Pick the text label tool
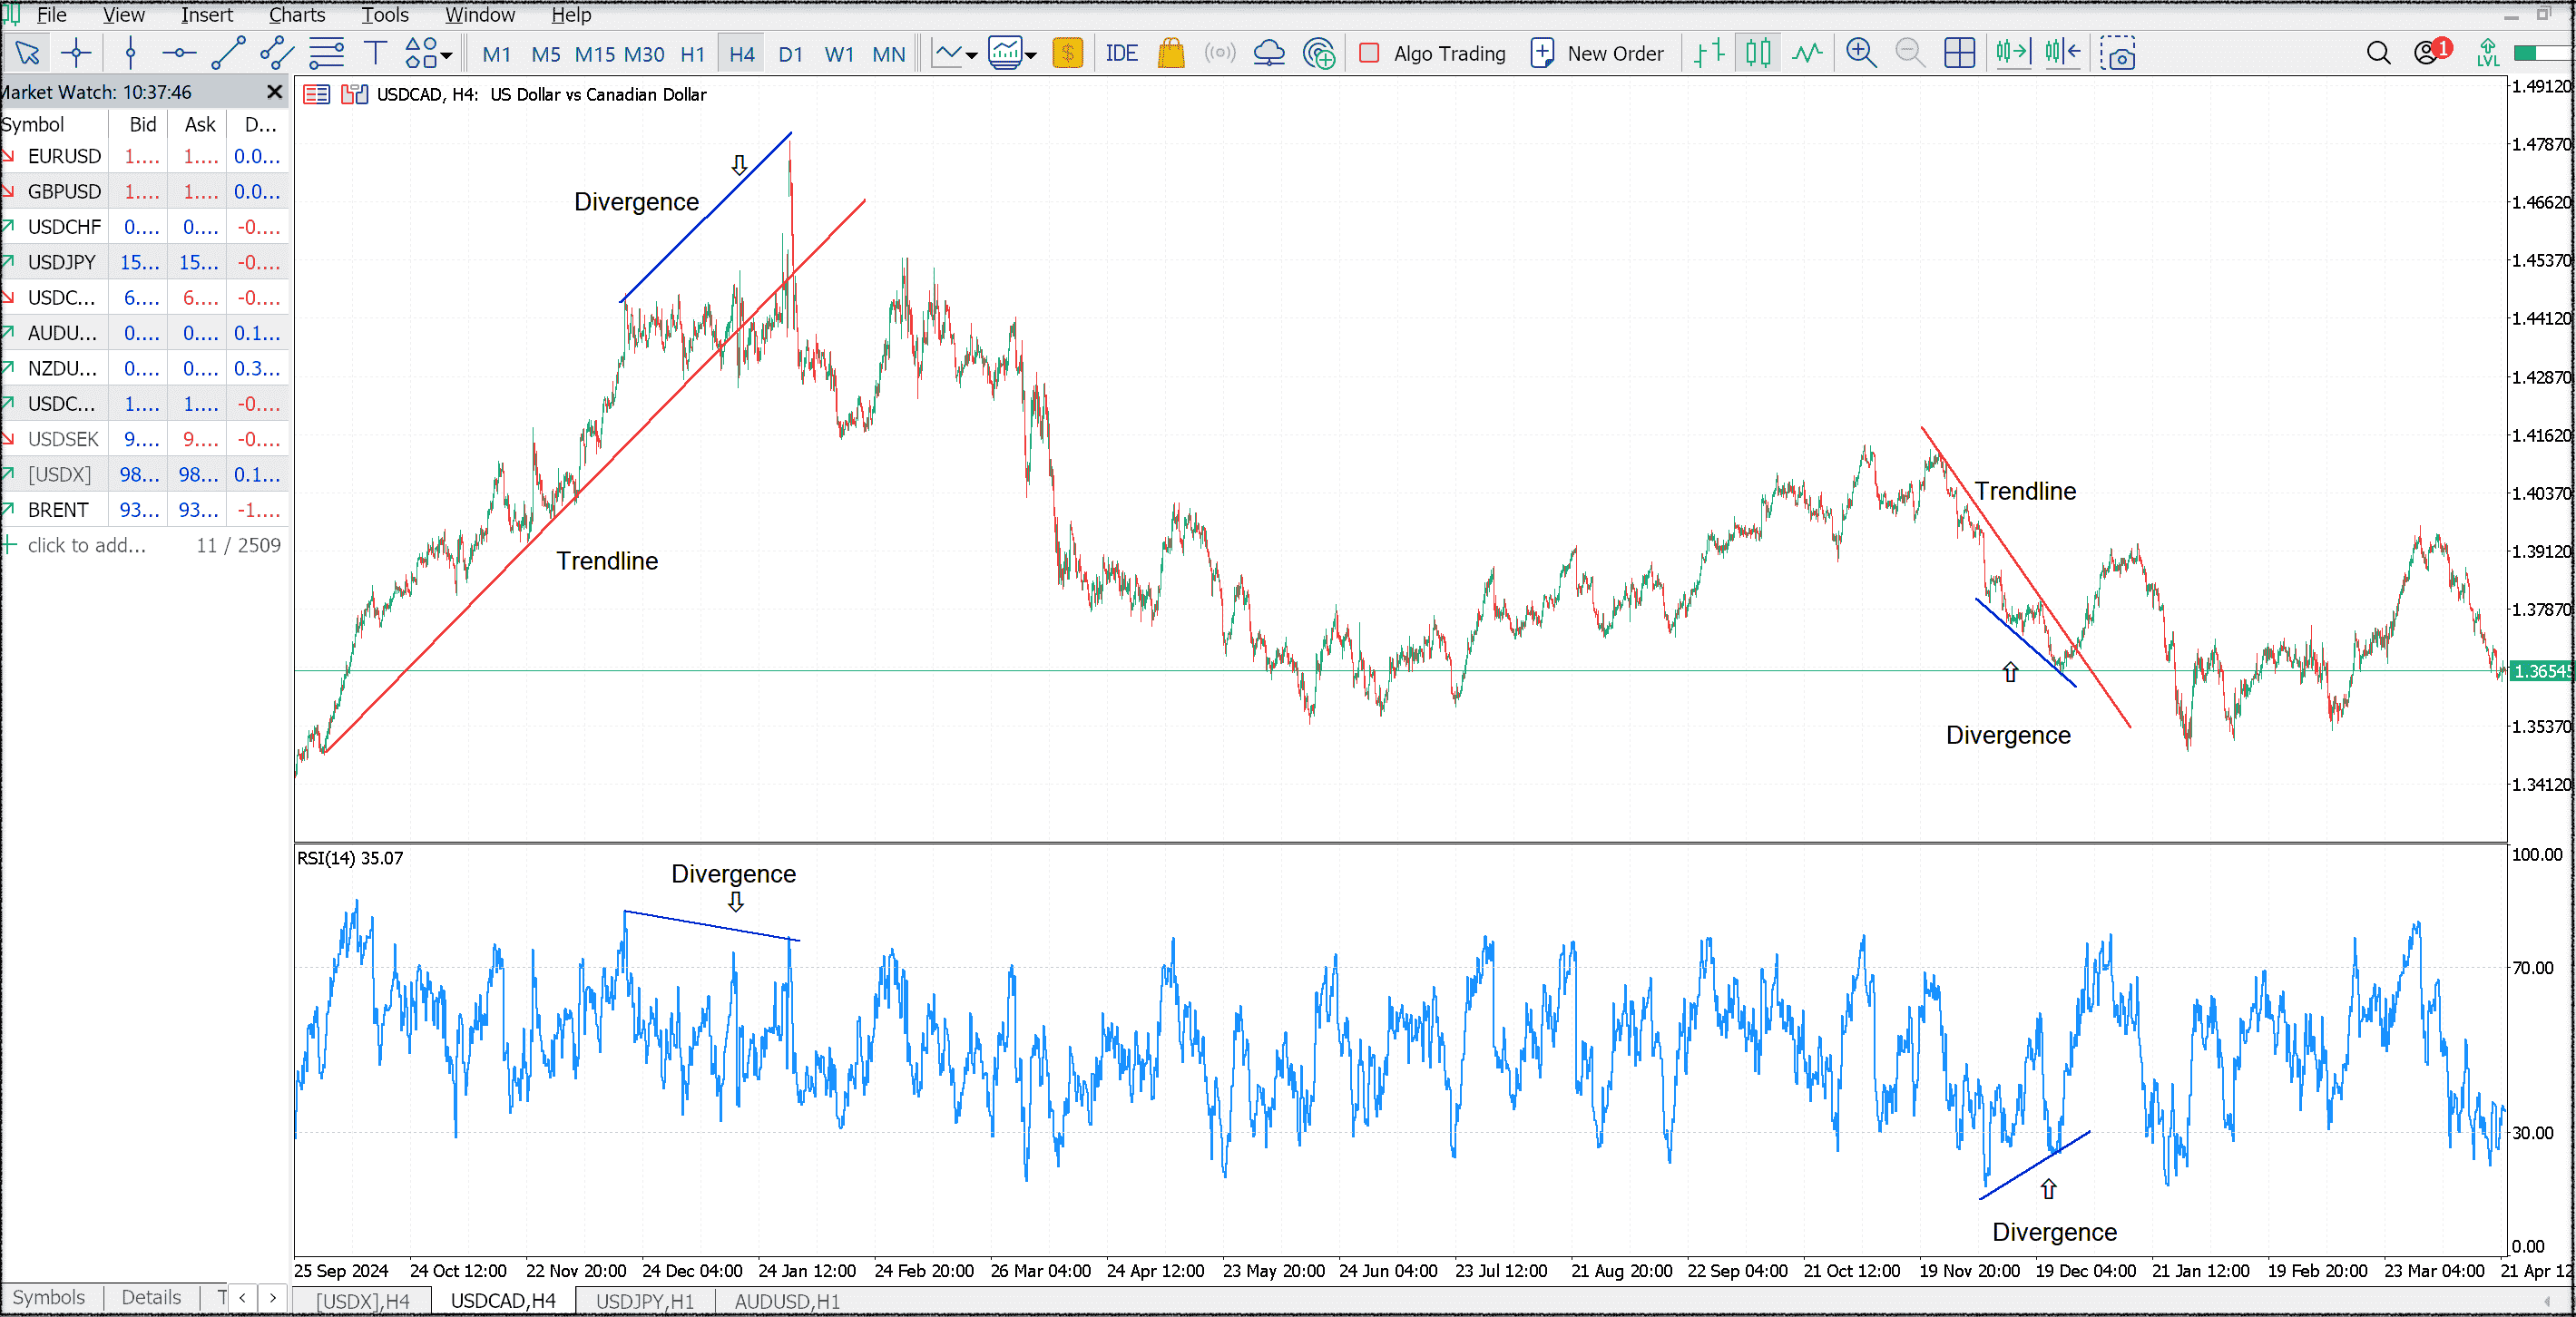Screen dimensions: 2576x1317 click(375, 53)
